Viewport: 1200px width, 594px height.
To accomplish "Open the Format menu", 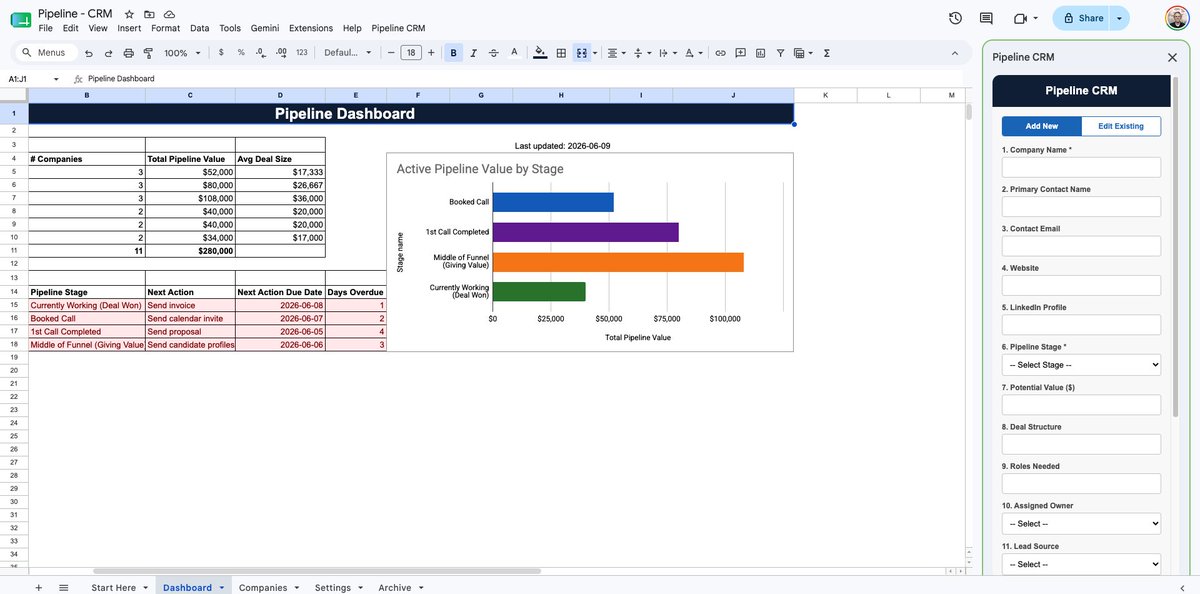I will click(166, 28).
